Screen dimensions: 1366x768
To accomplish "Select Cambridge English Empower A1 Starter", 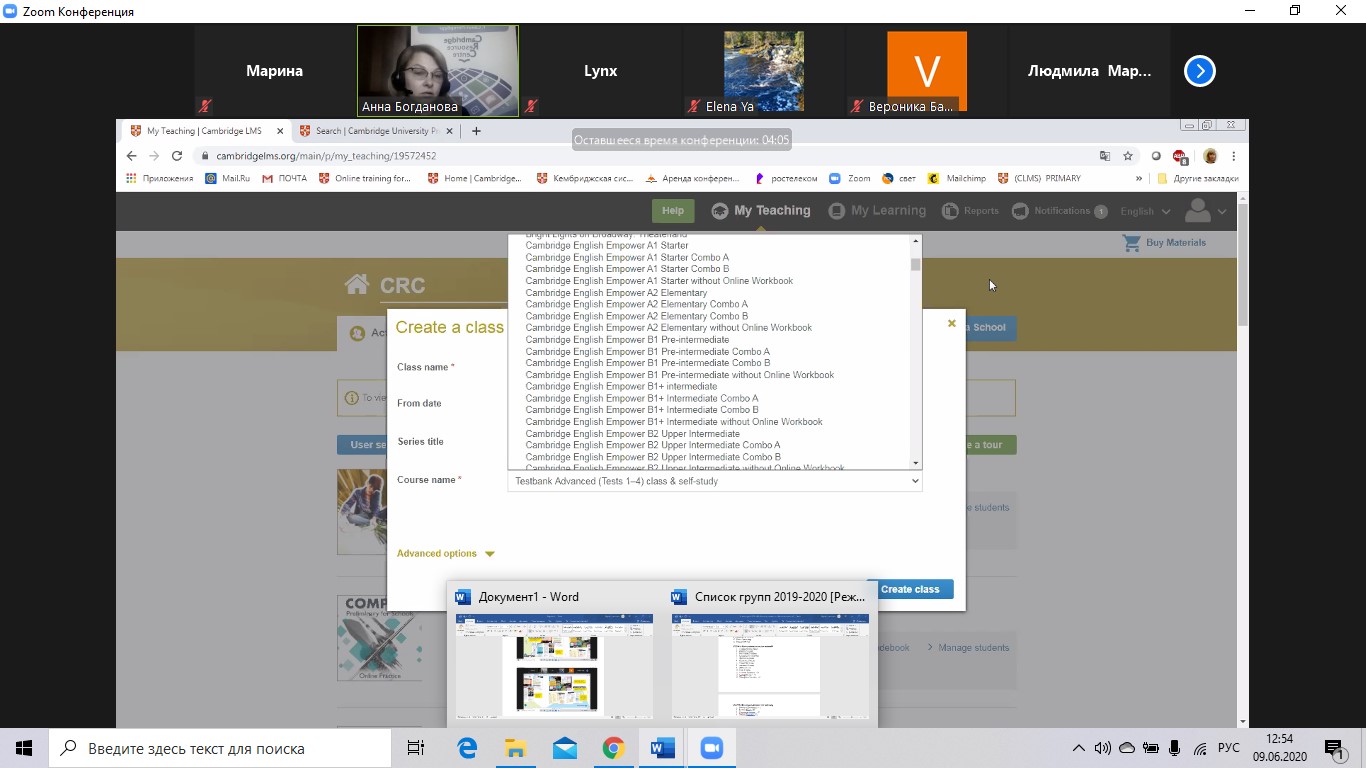I will (607, 245).
